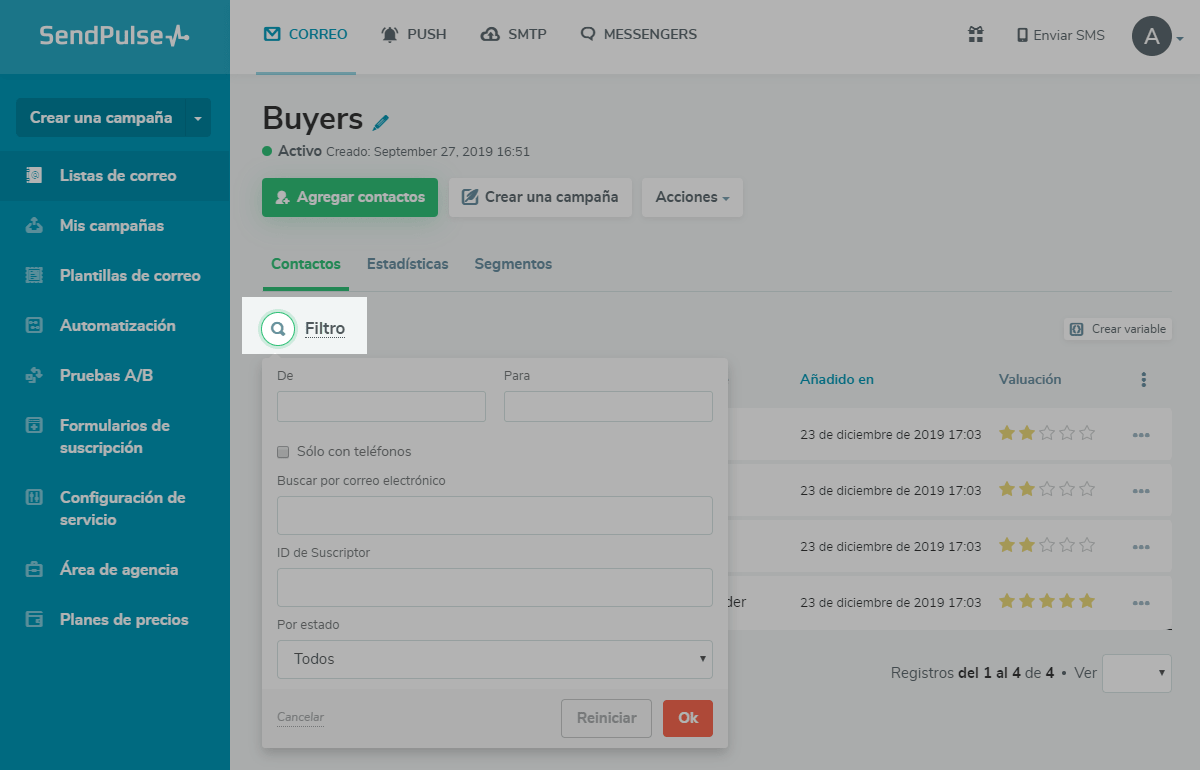Viewport: 1200px width, 770px height.
Task: Switch to the SMTP tab
Action: [513, 35]
